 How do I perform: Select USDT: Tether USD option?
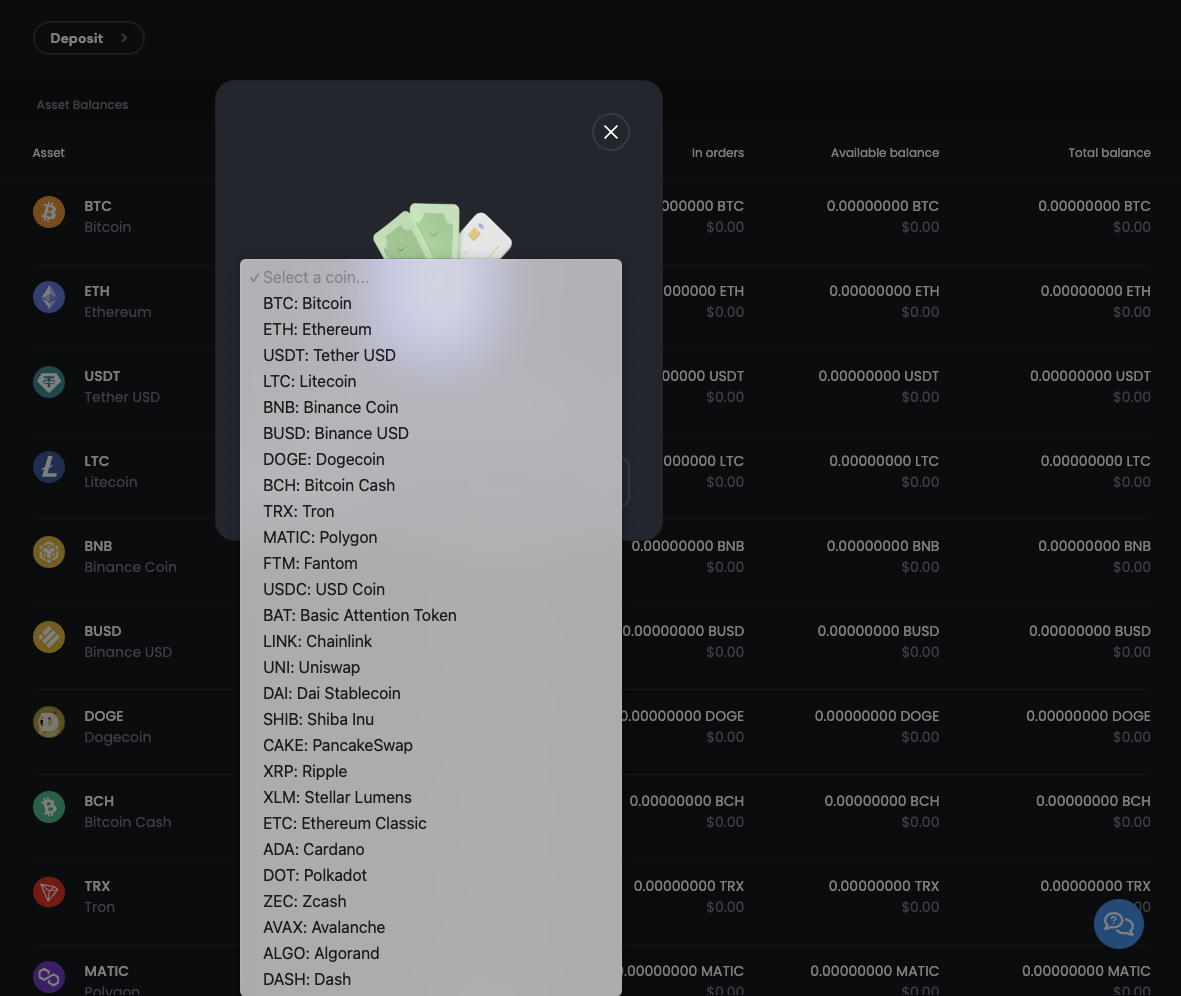pyautogui.click(x=431, y=356)
